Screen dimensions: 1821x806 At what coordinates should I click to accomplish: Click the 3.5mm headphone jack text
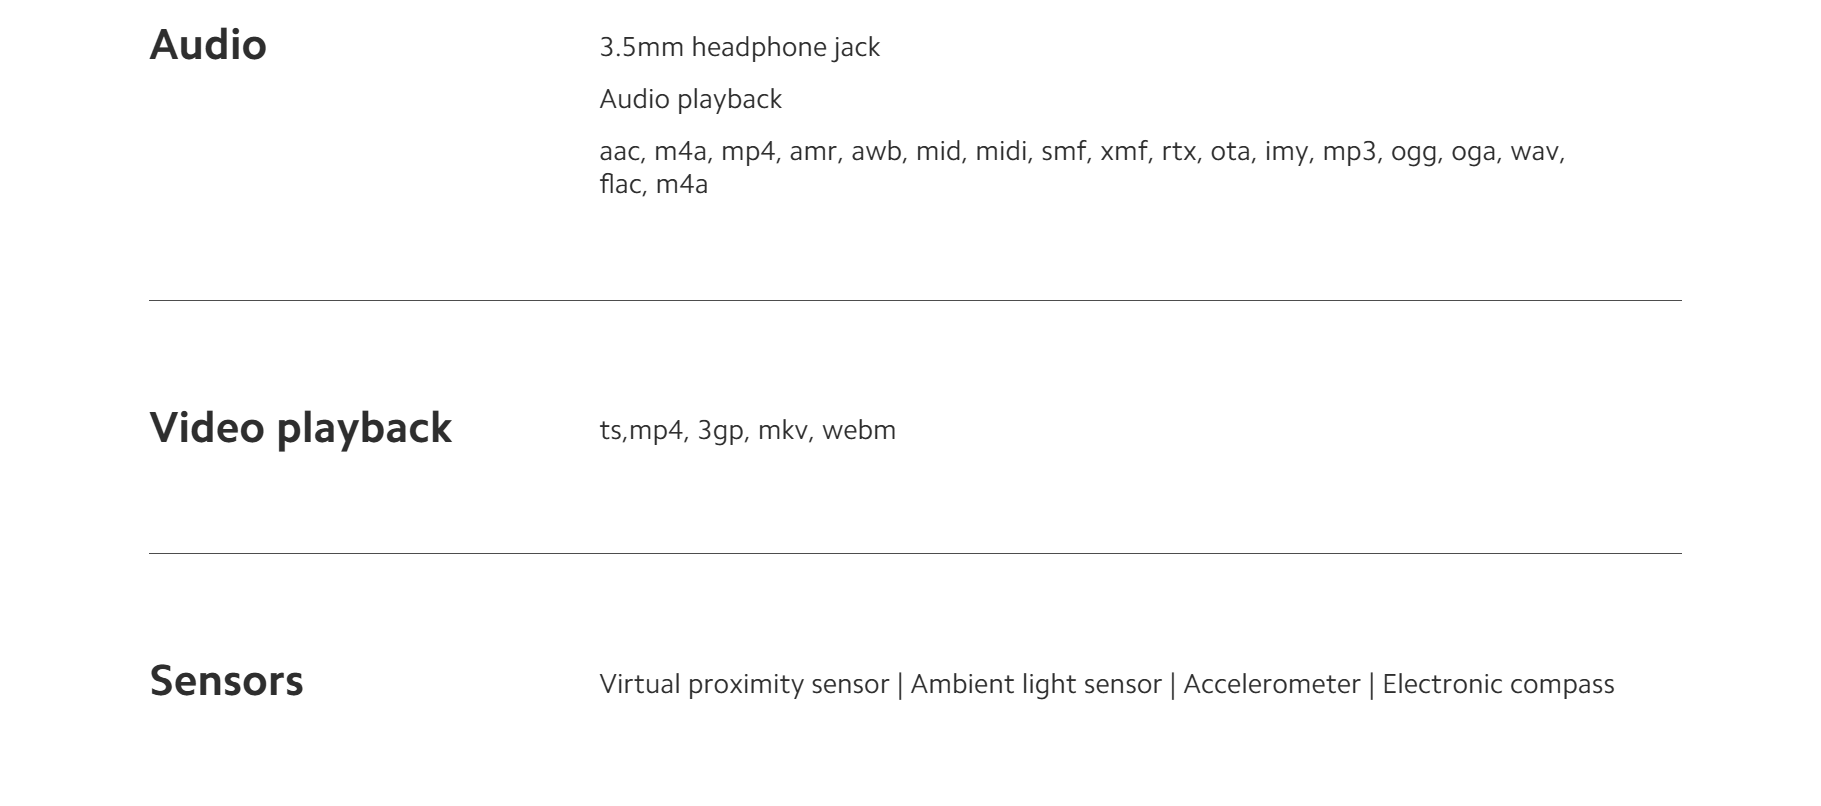739,48
